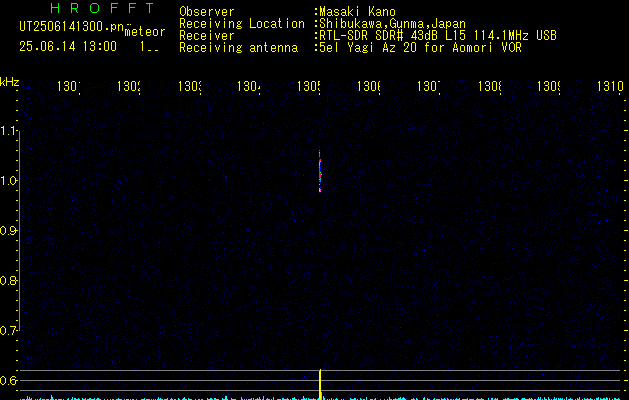Select observer name Masaki Kano
Screen dimensions: 629x400
[357, 12]
